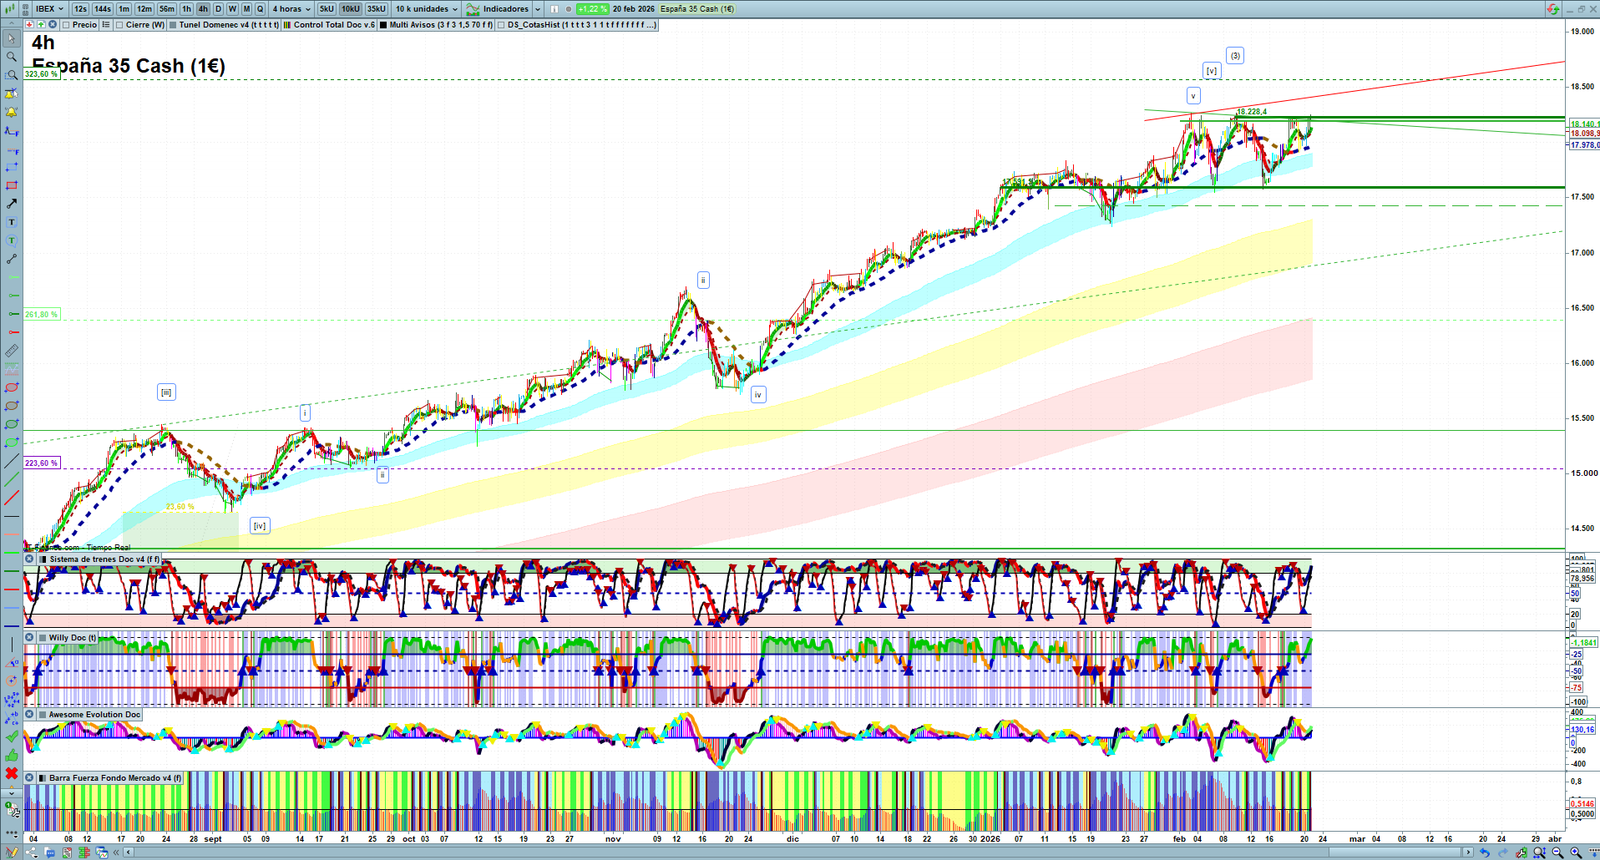Click the Indicadores button
The image size is (1600, 860).
click(x=504, y=9)
